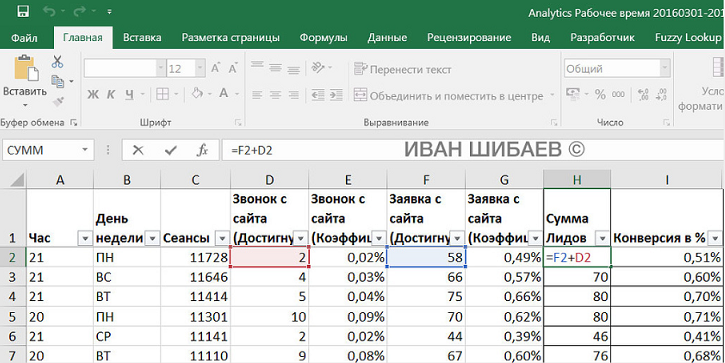Click Align Left icon
Image resolution: width=725 pixels, height=363 pixels.
257,95
